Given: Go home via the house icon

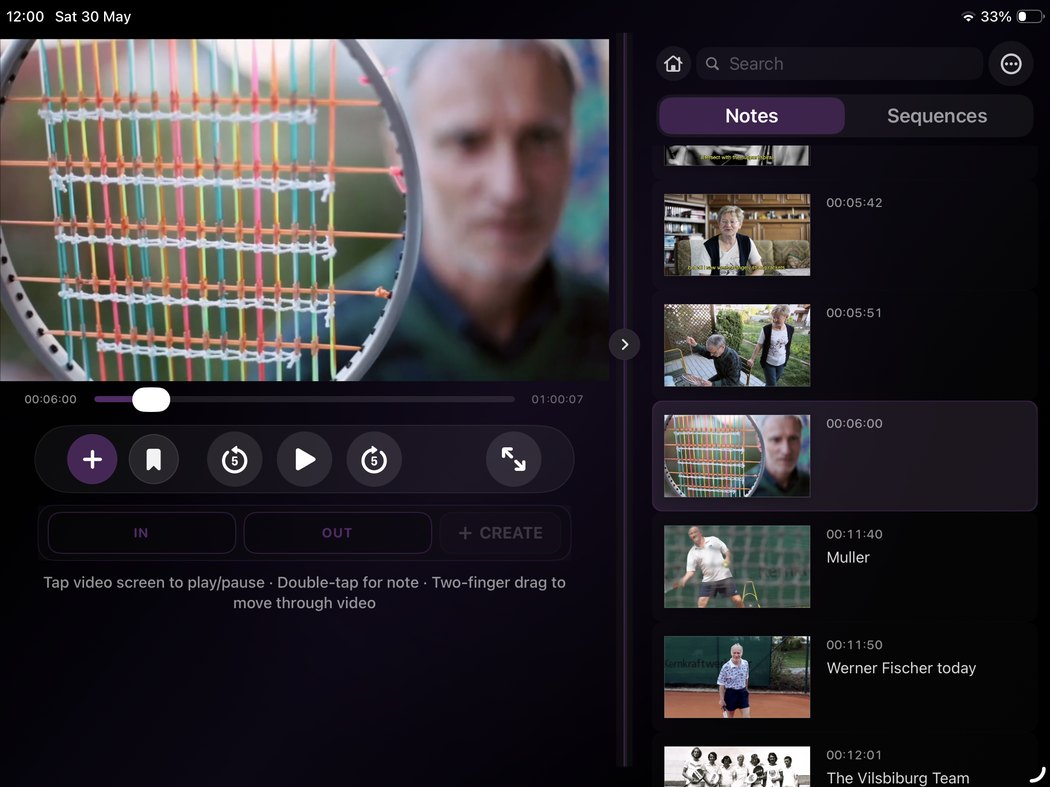Looking at the screenshot, I should [x=673, y=64].
